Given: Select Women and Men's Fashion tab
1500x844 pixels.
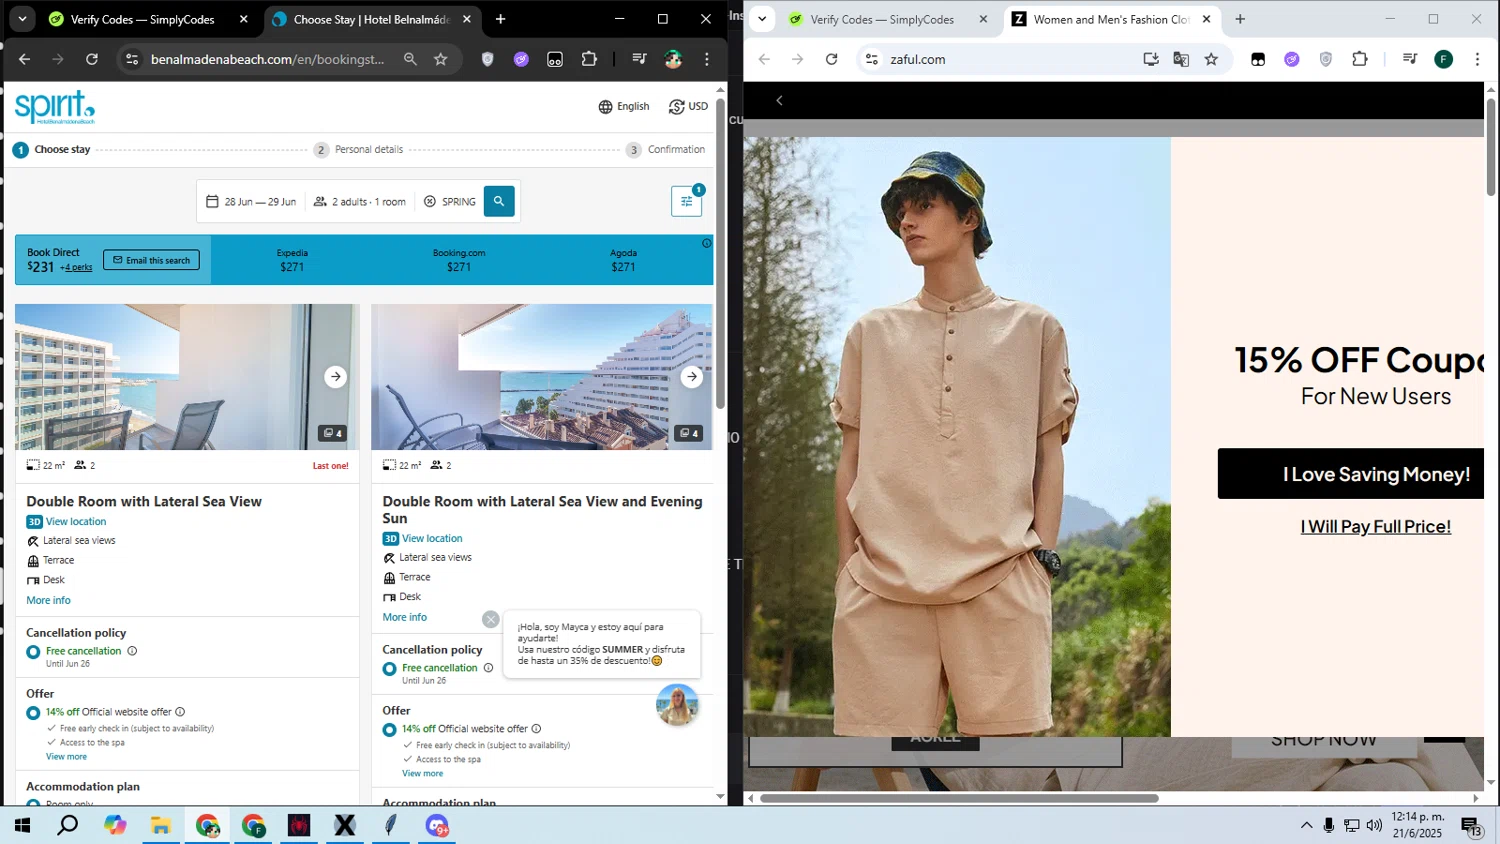Looking at the screenshot, I should click(x=1110, y=19).
